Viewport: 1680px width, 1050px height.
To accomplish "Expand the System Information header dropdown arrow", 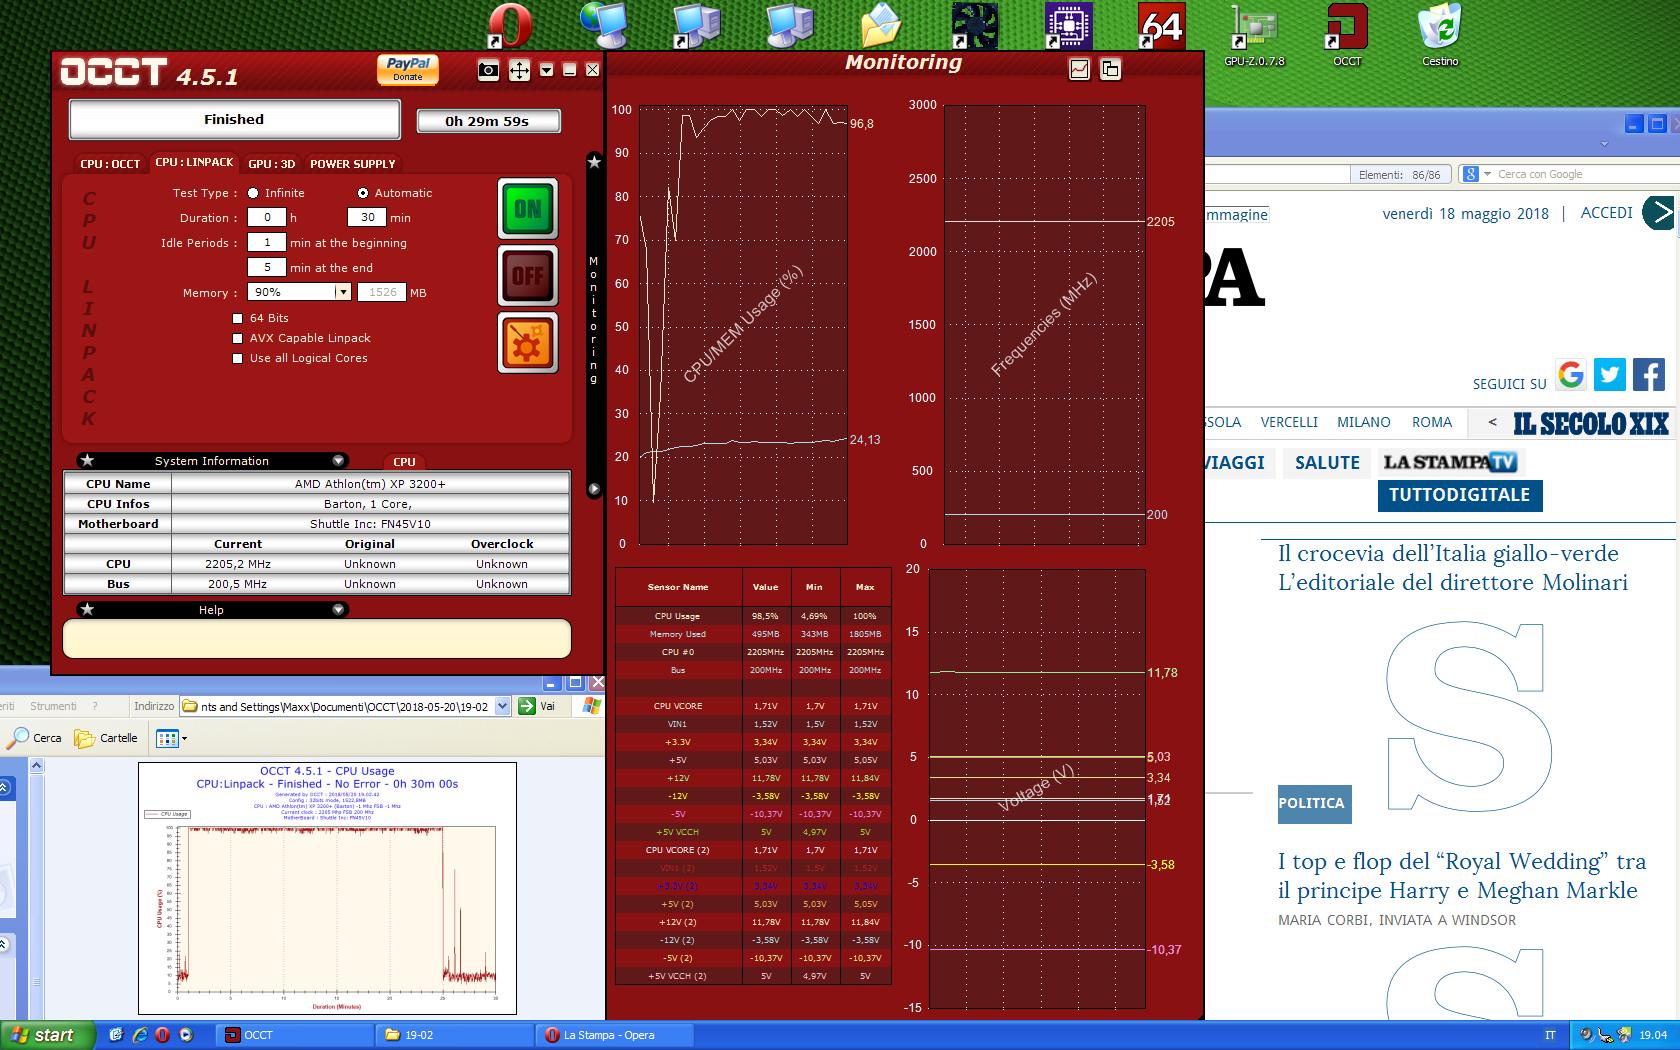I will click(338, 460).
